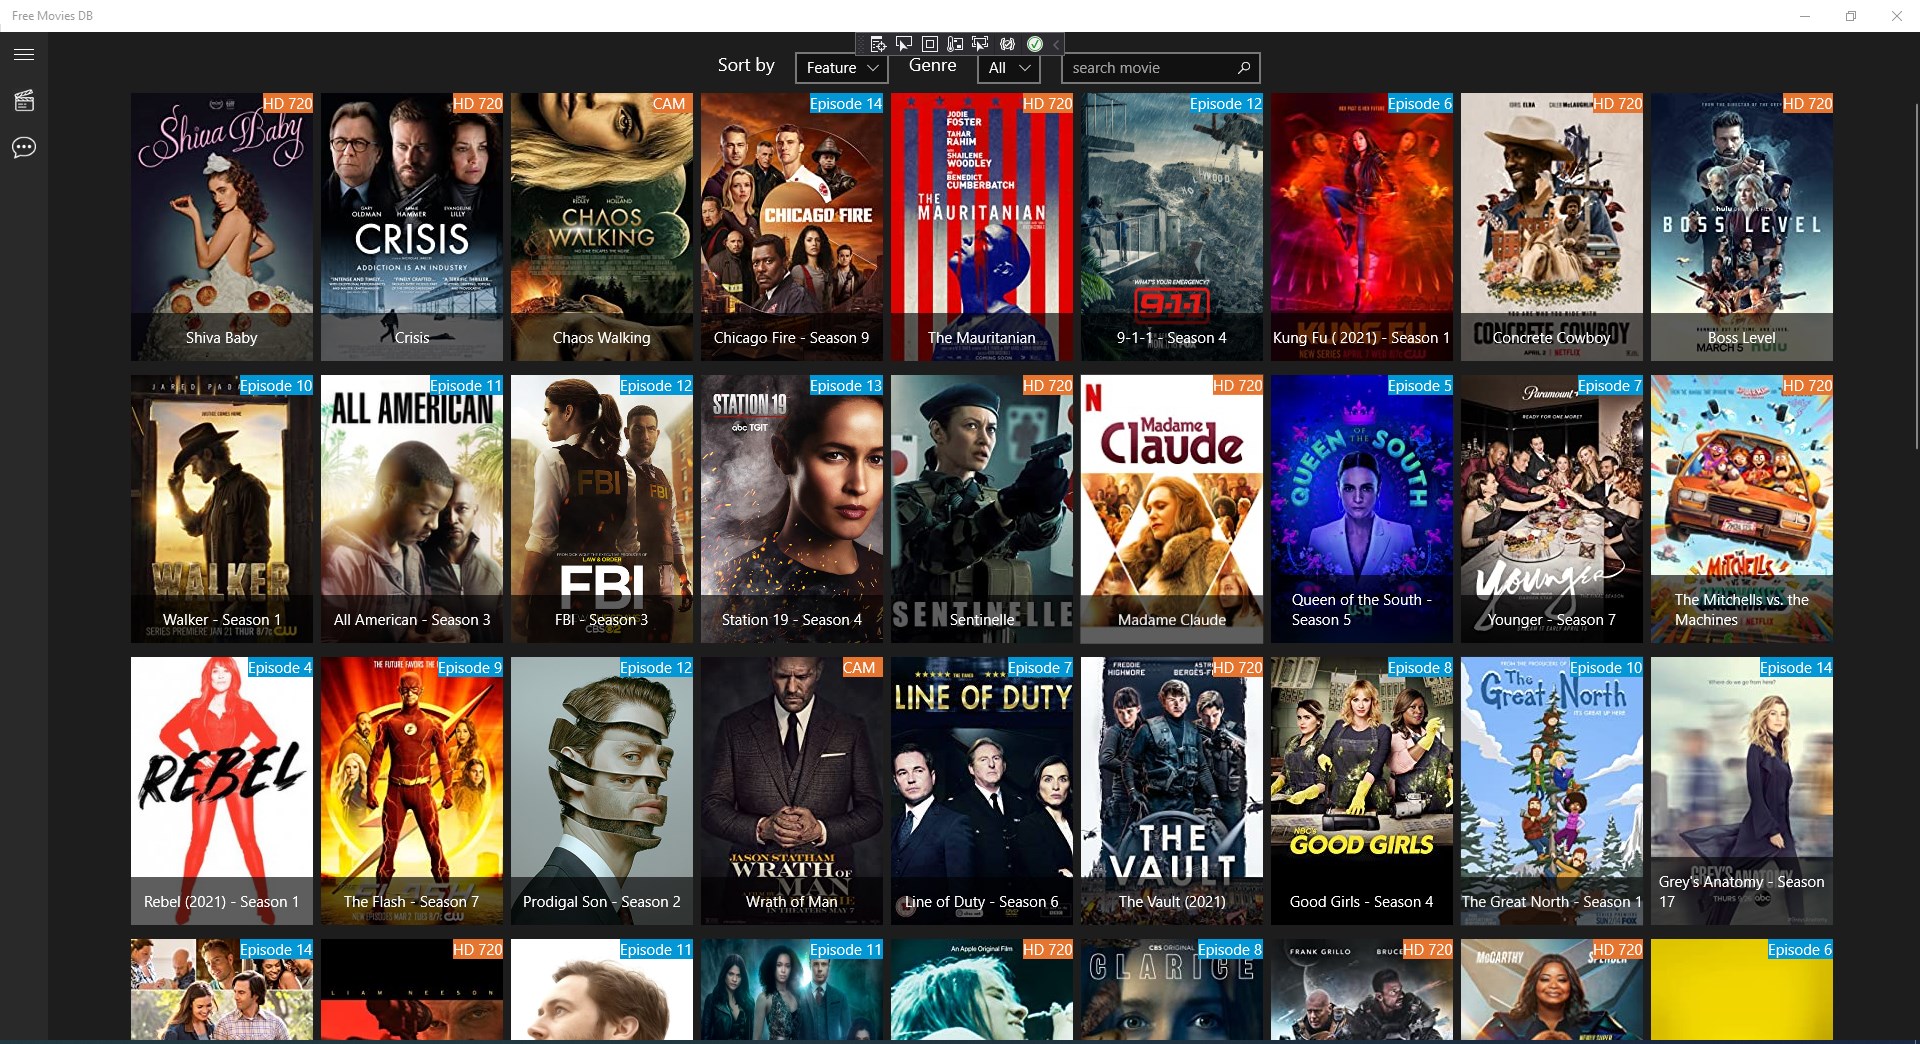
Task: Select the Boss Level poster
Action: pyautogui.click(x=1742, y=227)
